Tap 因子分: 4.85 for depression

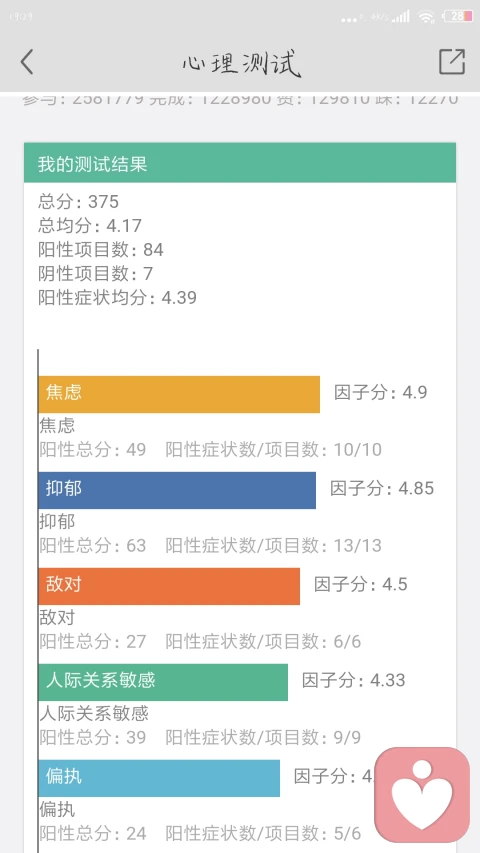click(382, 488)
